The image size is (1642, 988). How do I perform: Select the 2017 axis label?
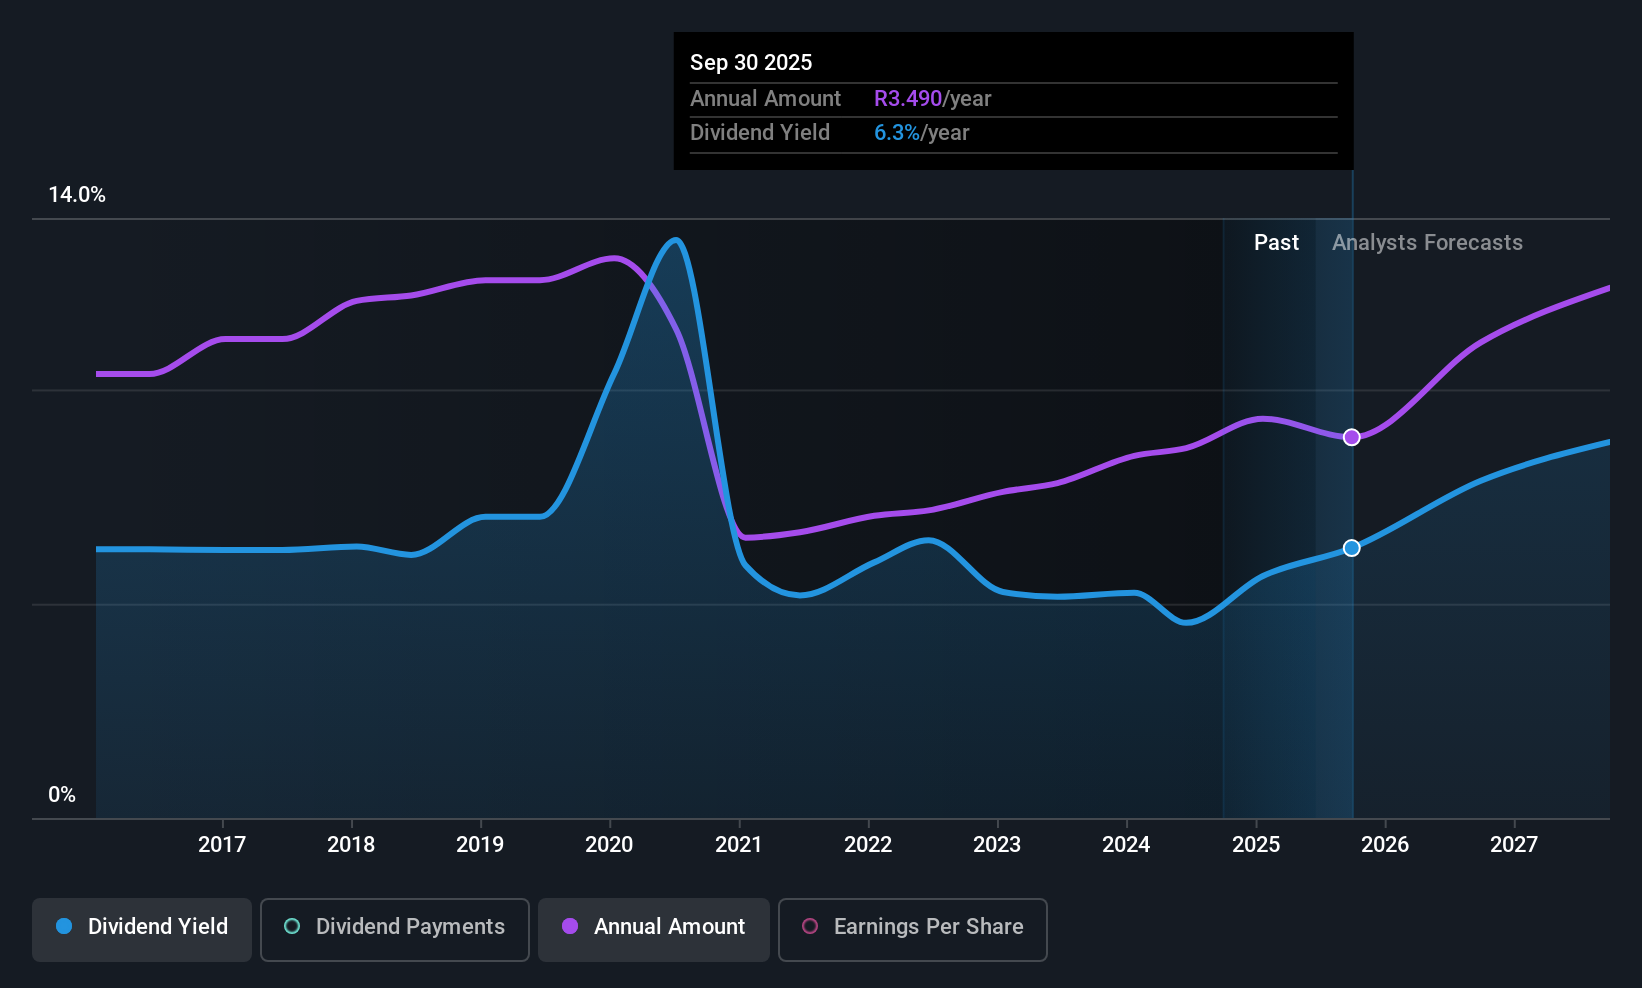[222, 845]
